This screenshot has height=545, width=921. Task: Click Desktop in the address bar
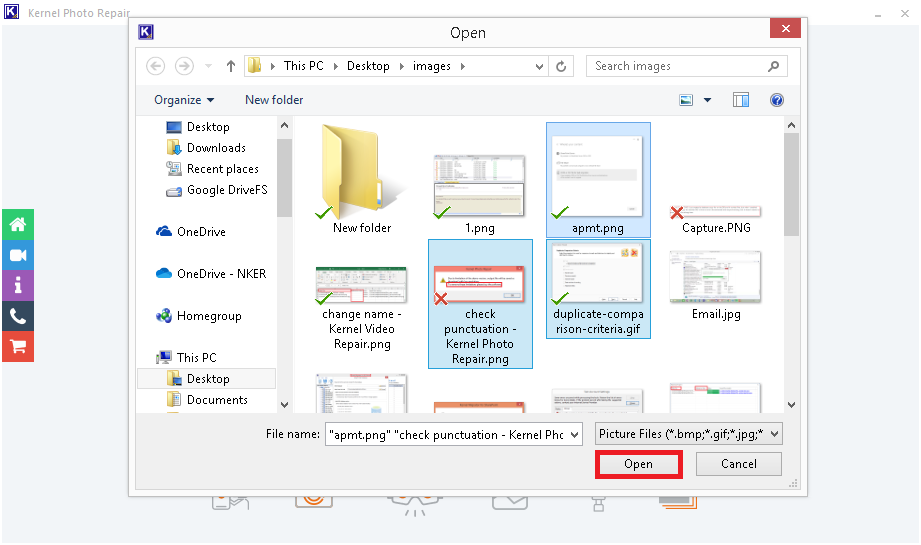tap(368, 66)
